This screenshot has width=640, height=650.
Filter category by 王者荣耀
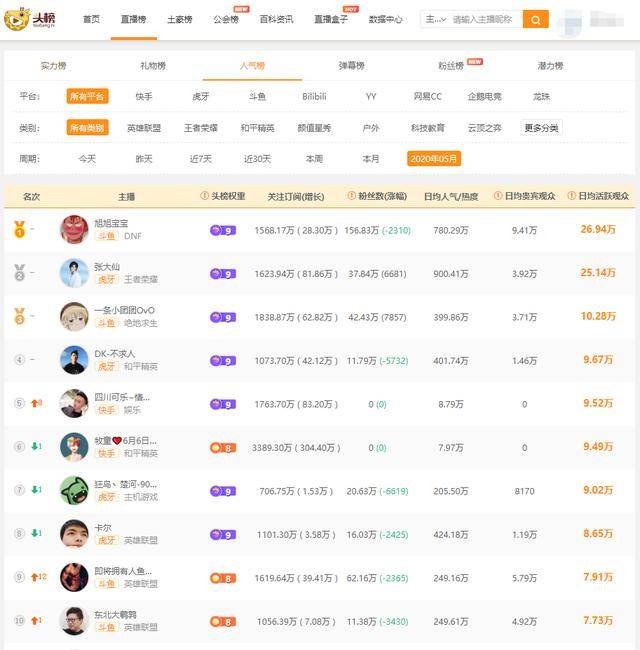point(201,128)
